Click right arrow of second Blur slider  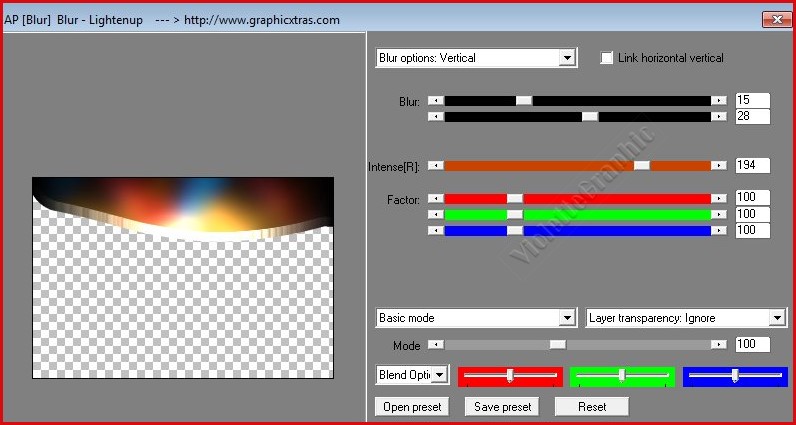pos(718,117)
